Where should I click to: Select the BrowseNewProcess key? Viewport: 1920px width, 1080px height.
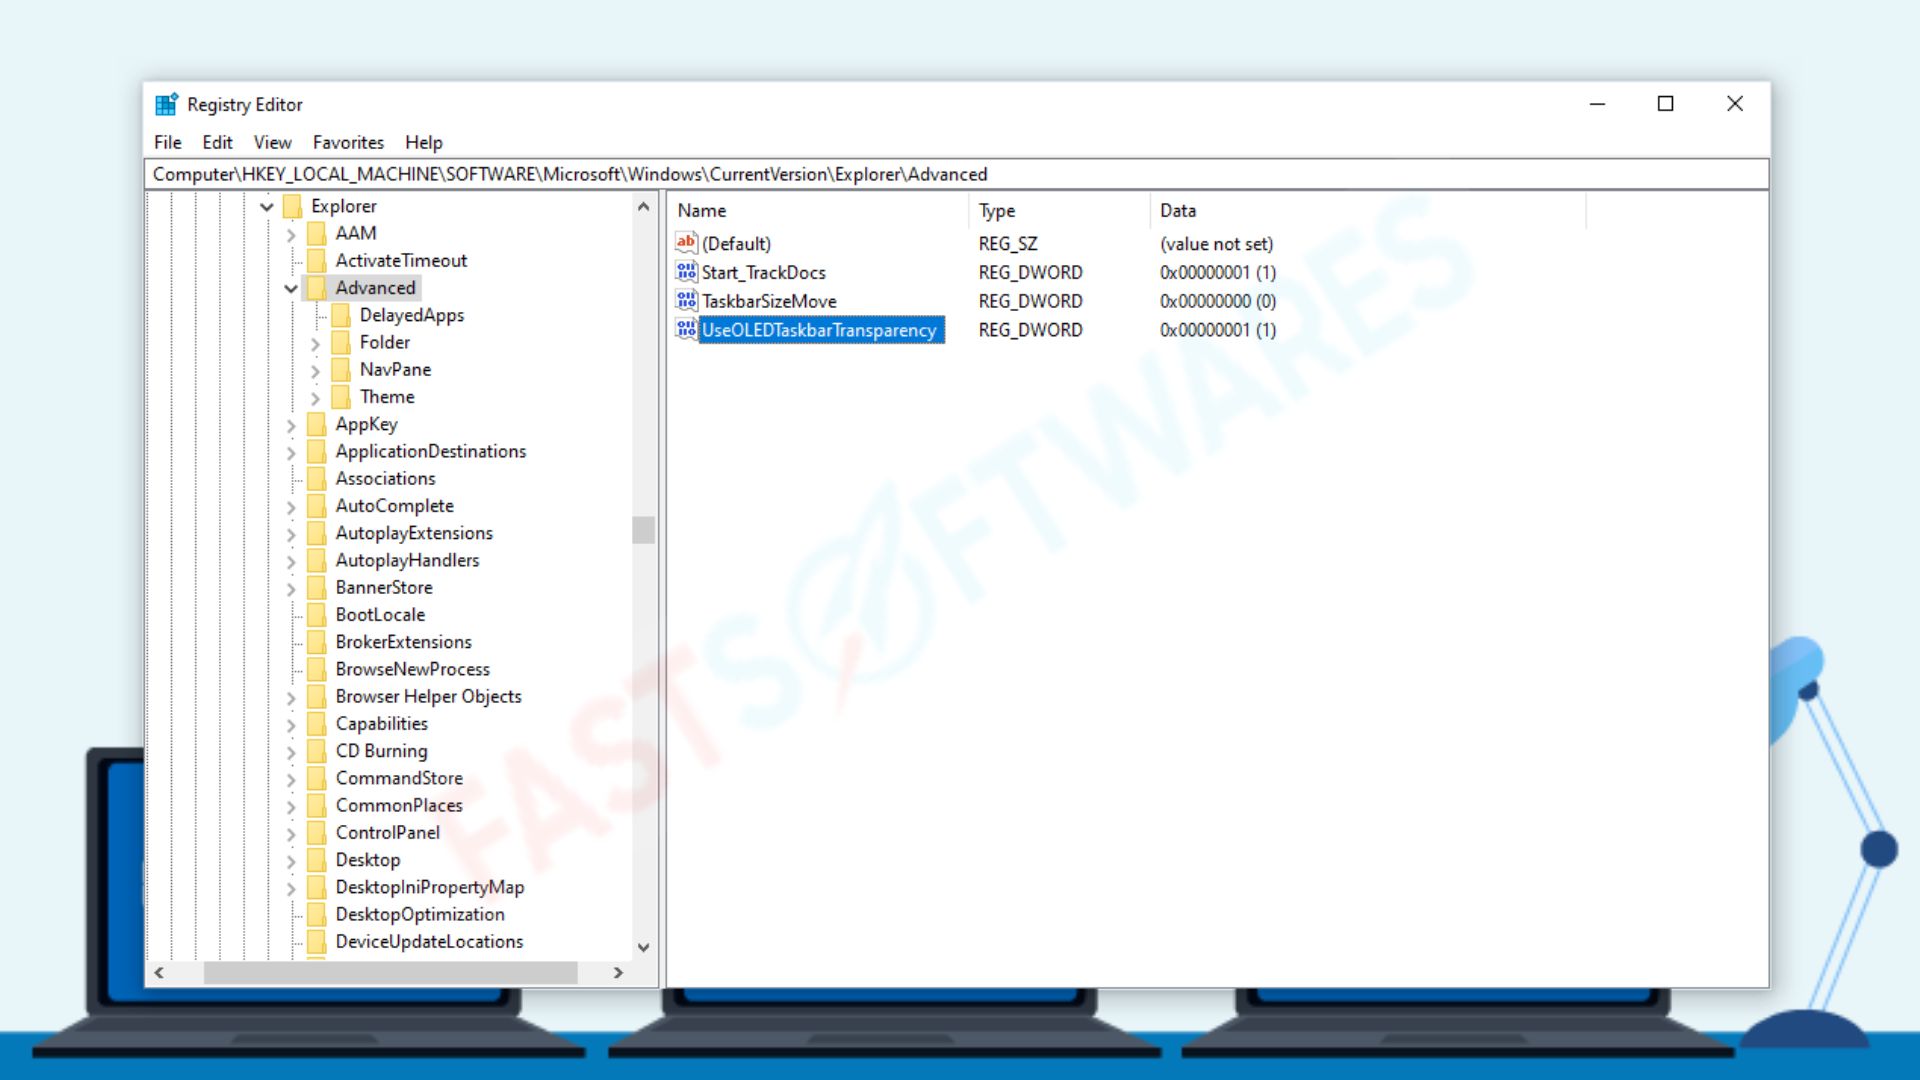412,669
